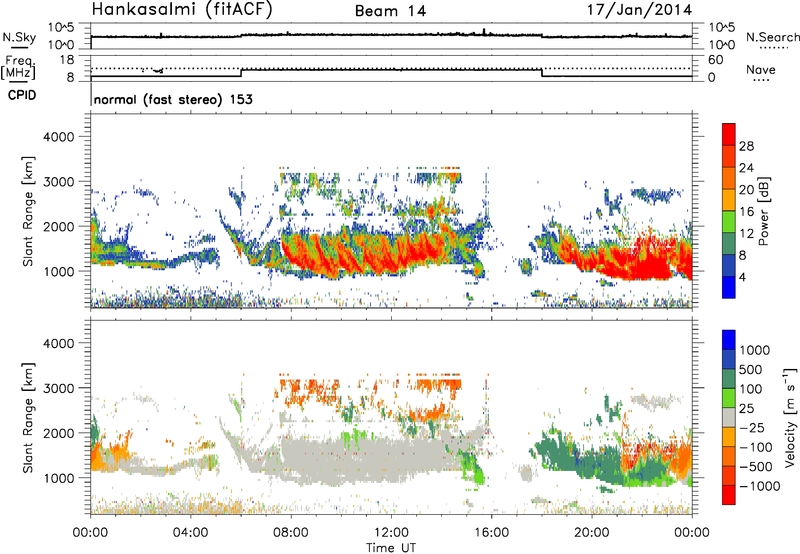Image resolution: width=800 pixels, height=554 pixels.
Task: Click the blue top of Velocity colorbar
Action: 729,340
